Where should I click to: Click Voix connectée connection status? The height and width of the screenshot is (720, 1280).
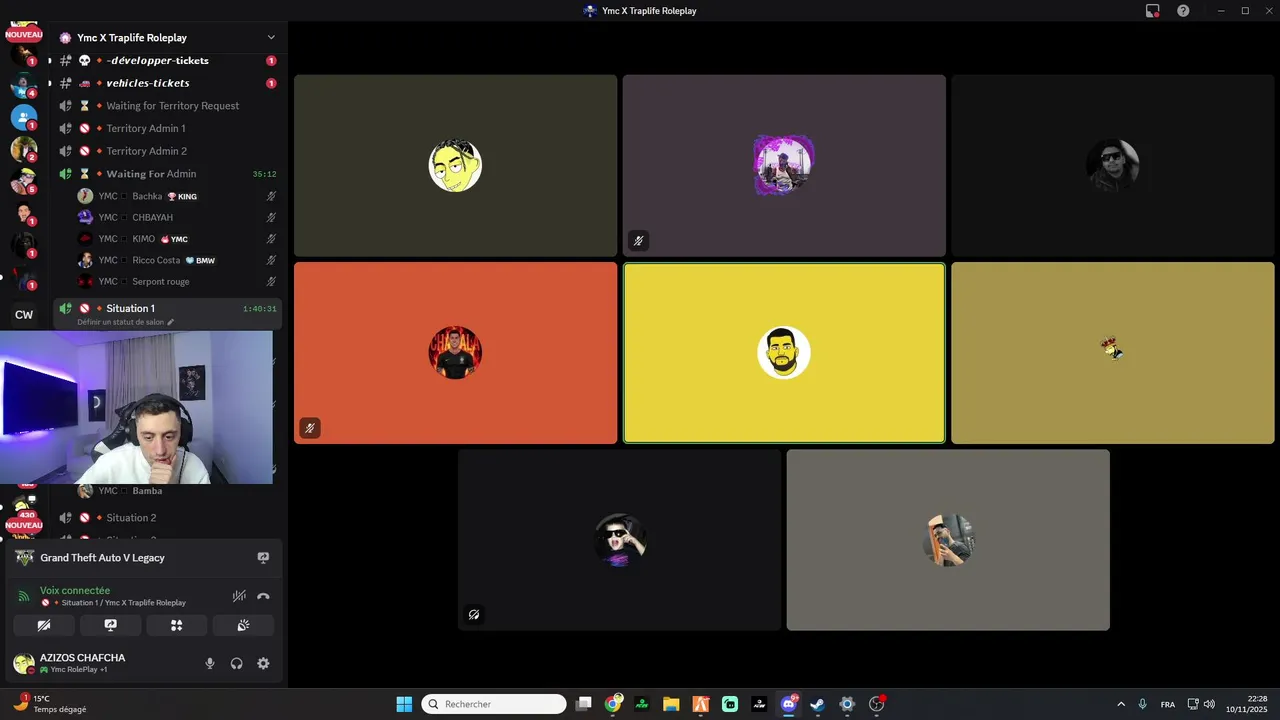[75, 590]
